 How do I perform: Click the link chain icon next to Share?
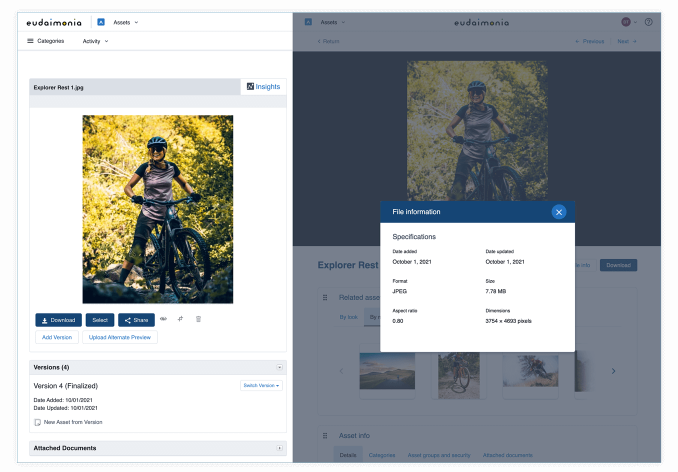point(163,319)
